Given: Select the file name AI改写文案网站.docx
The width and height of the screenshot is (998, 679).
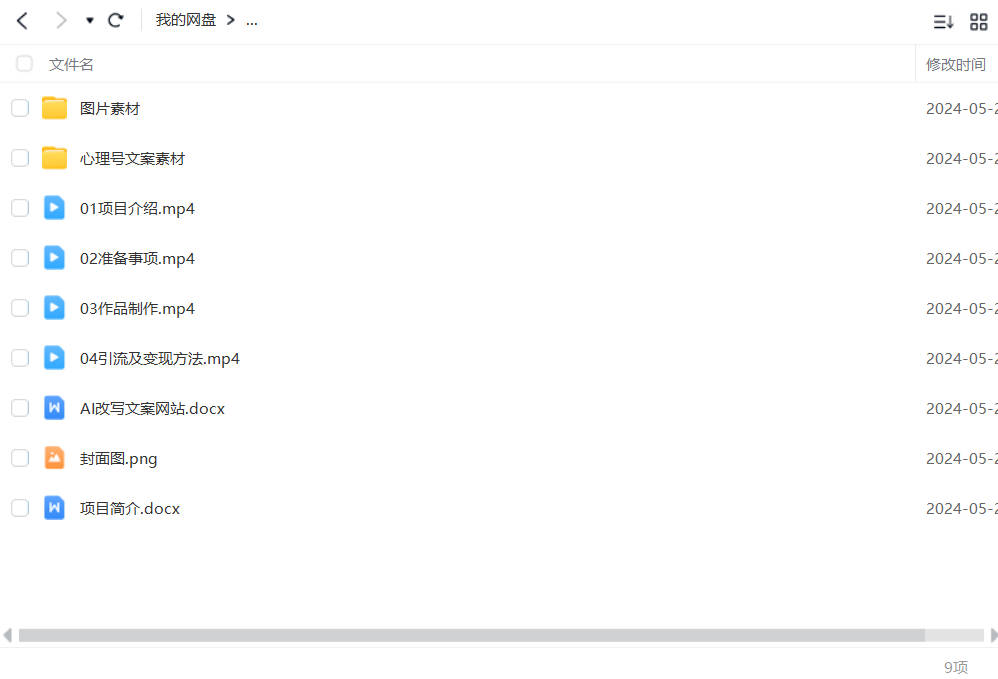Looking at the screenshot, I should [152, 409].
